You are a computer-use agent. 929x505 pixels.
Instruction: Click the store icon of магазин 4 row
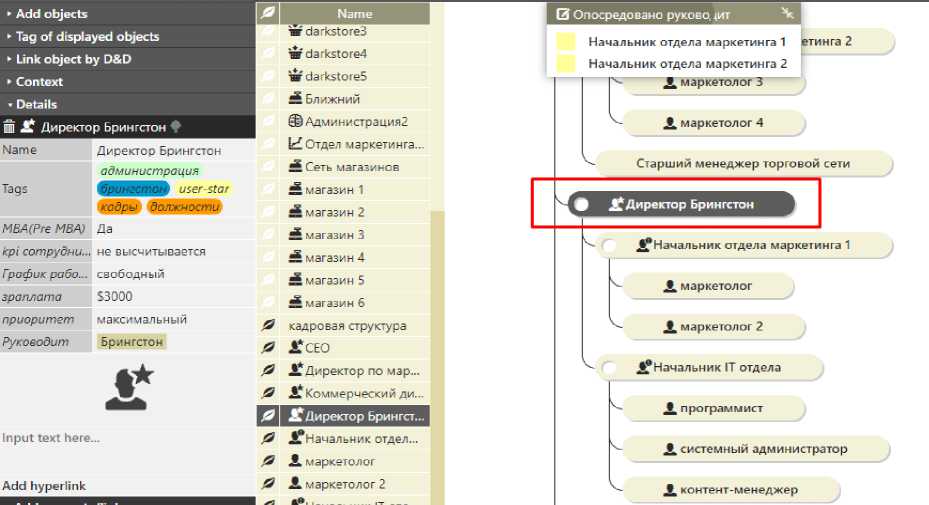point(295,257)
